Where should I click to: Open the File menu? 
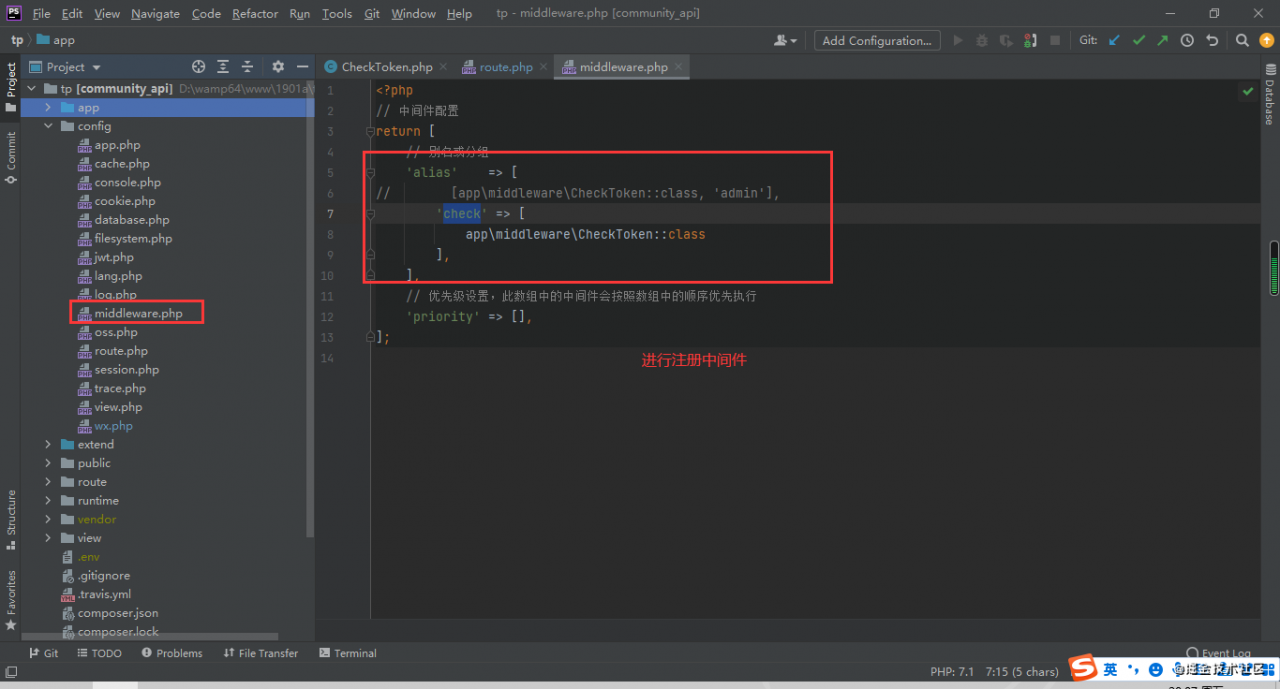click(x=41, y=14)
